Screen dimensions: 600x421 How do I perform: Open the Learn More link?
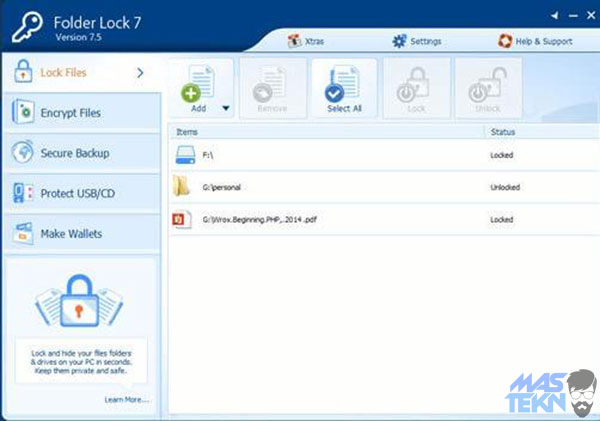[127, 400]
